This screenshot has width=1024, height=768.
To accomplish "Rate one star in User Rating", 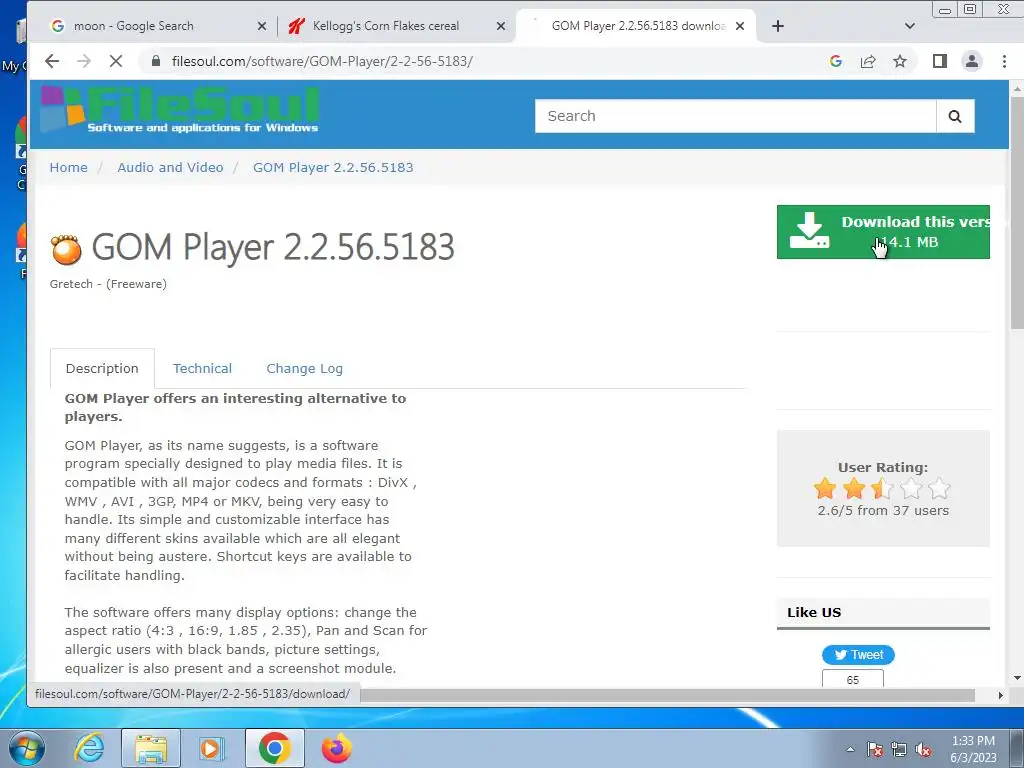I will point(825,488).
